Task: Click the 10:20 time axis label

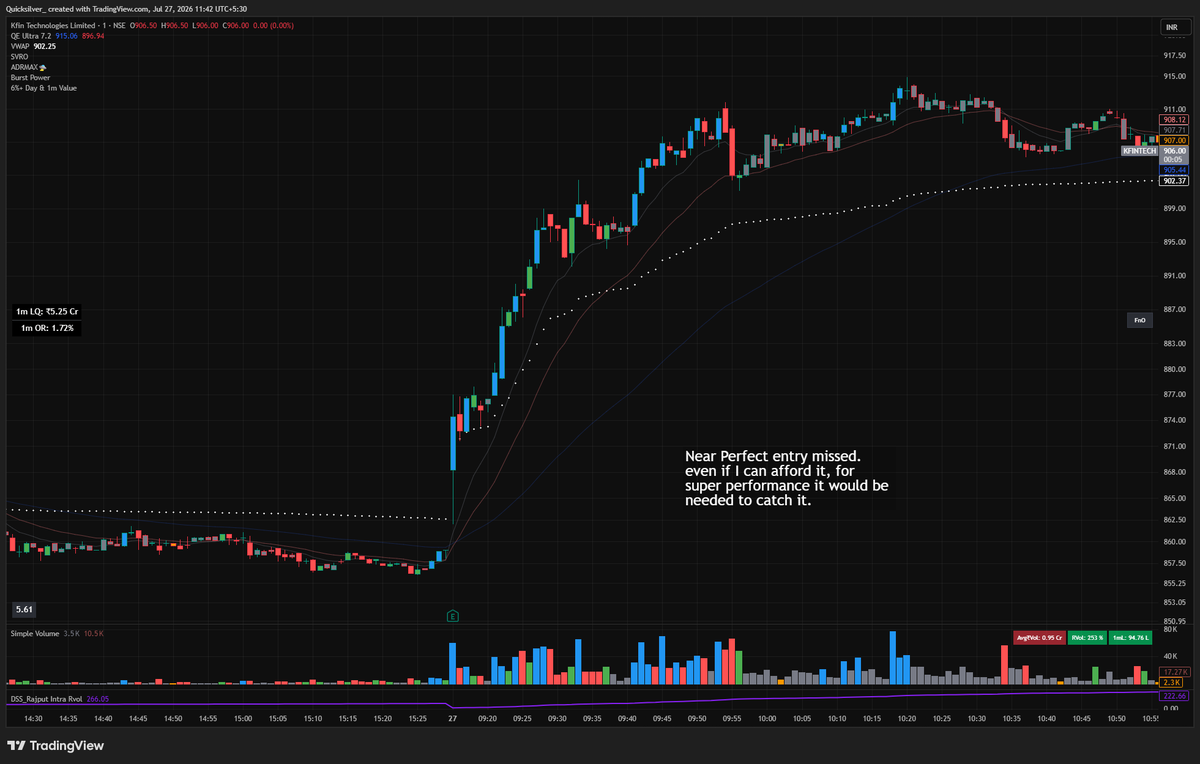Action: [x=907, y=718]
